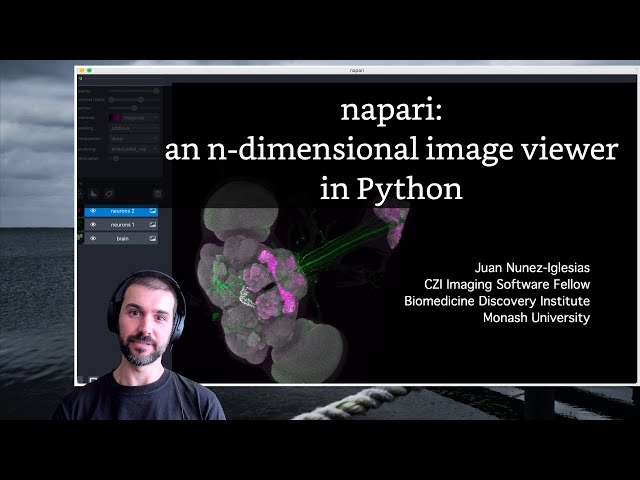
Task: Open the blending dropdown set to additive
Action: pyautogui.click(x=134, y=128)
